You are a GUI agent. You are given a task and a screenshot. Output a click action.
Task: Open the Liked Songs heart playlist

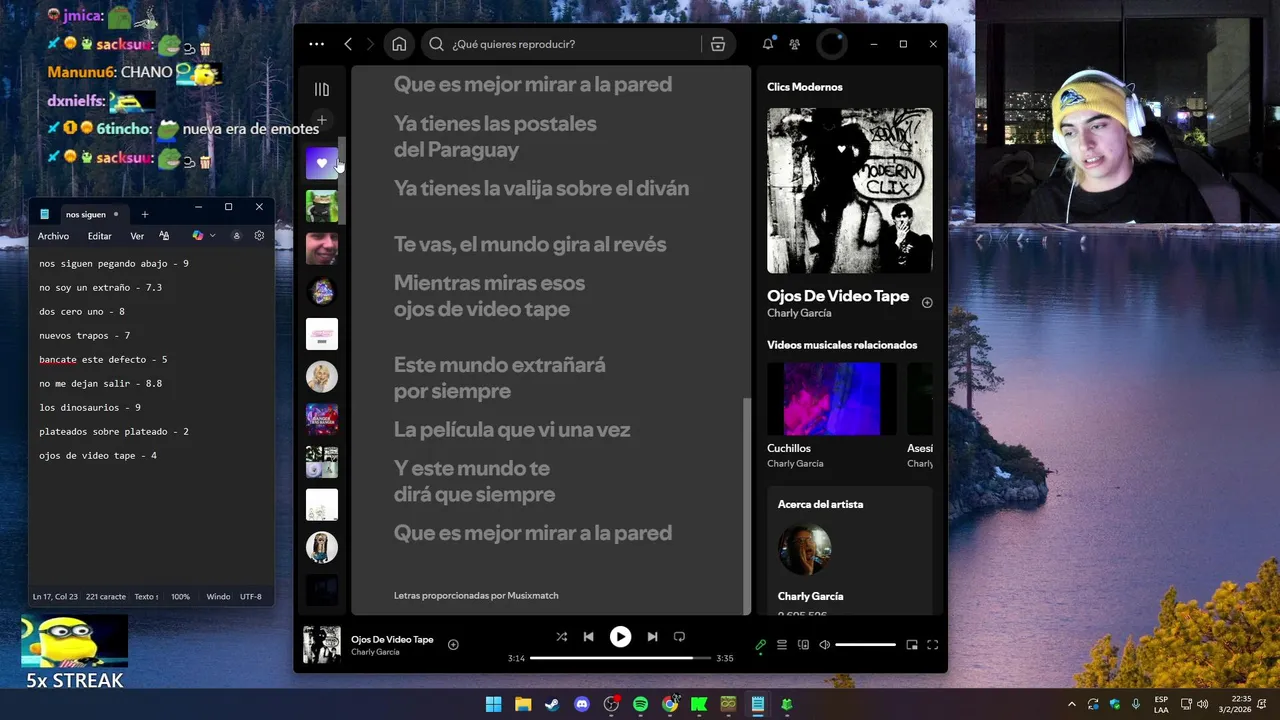click(322, 163)
